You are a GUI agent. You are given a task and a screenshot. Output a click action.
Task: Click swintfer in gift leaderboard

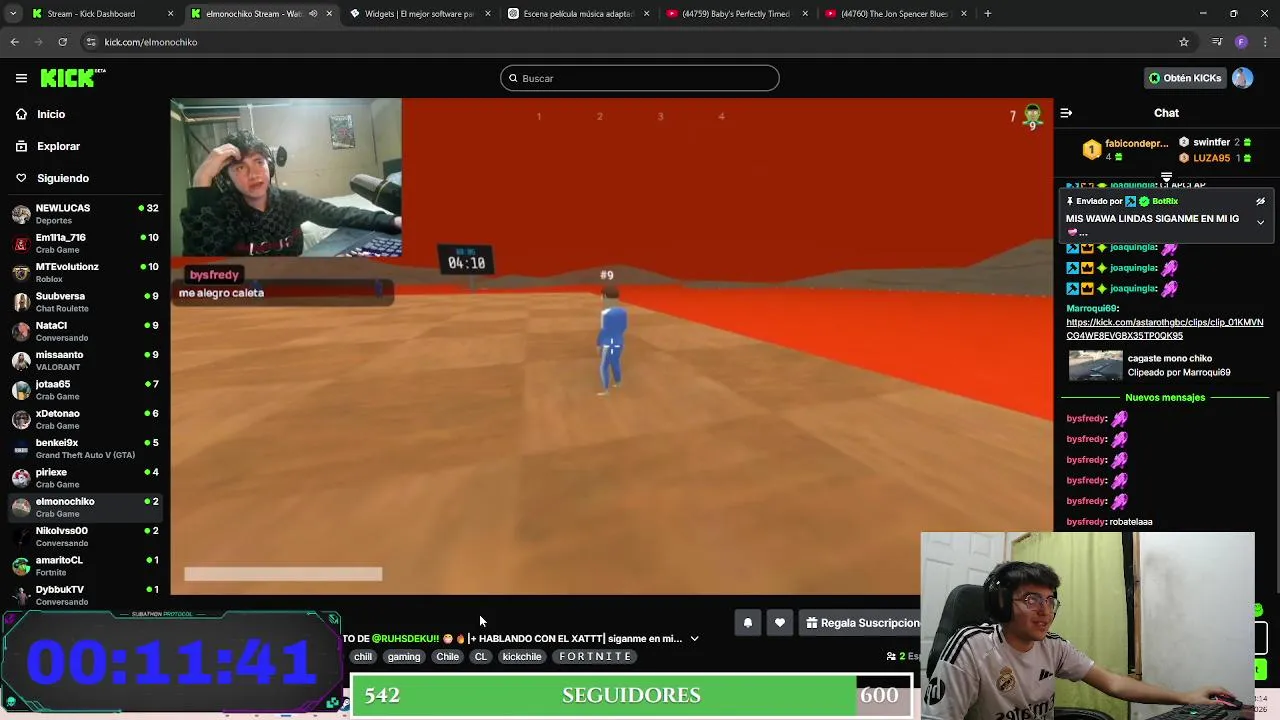click(x=1215, y=142)
